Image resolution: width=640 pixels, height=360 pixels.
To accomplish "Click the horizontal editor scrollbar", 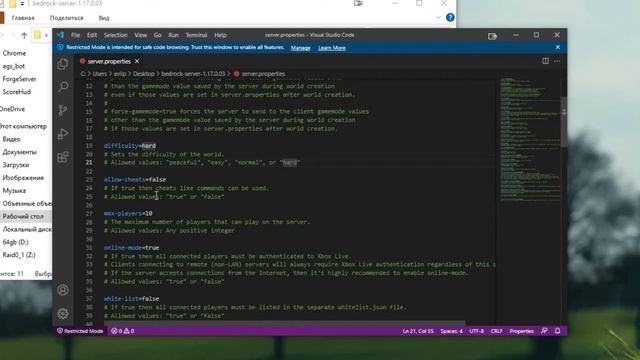I will click(x=284, y=323).
